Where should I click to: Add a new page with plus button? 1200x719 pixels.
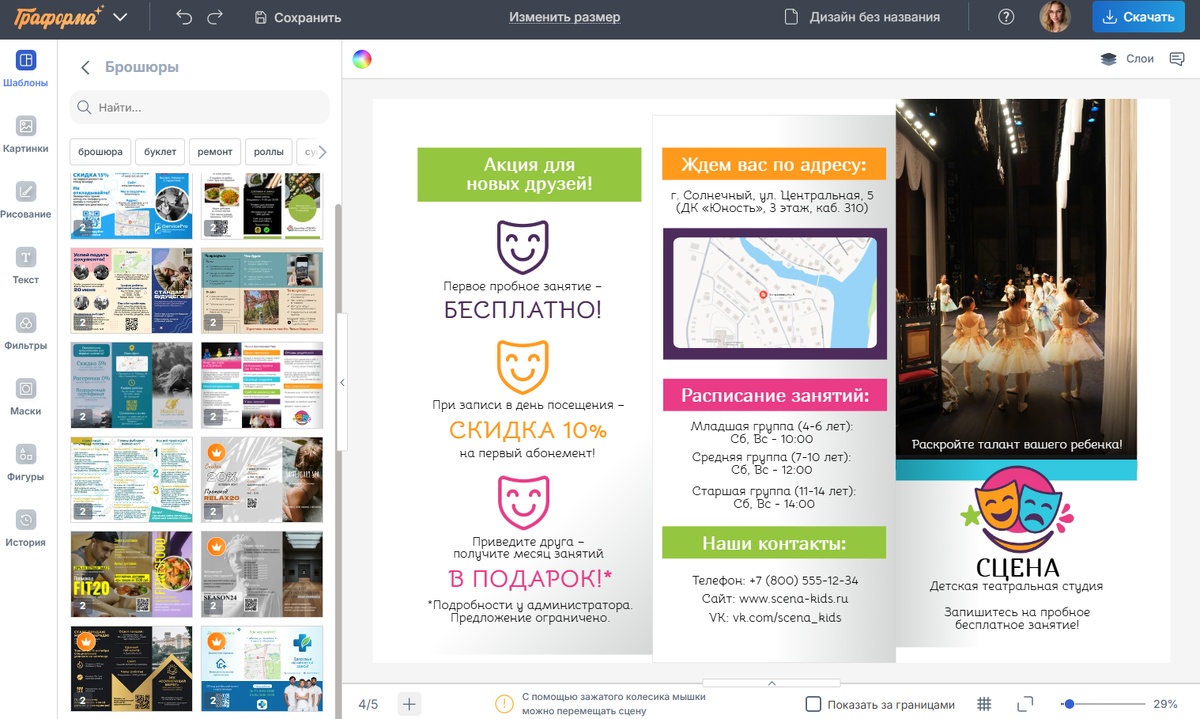point(409,704)
